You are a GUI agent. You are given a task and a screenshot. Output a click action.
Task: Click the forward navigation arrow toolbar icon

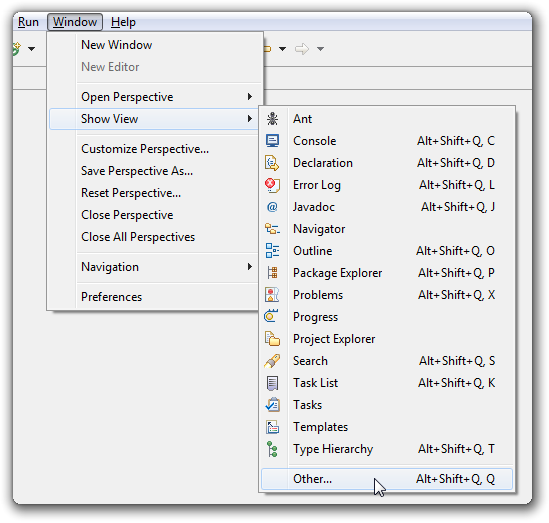point(302,49)
